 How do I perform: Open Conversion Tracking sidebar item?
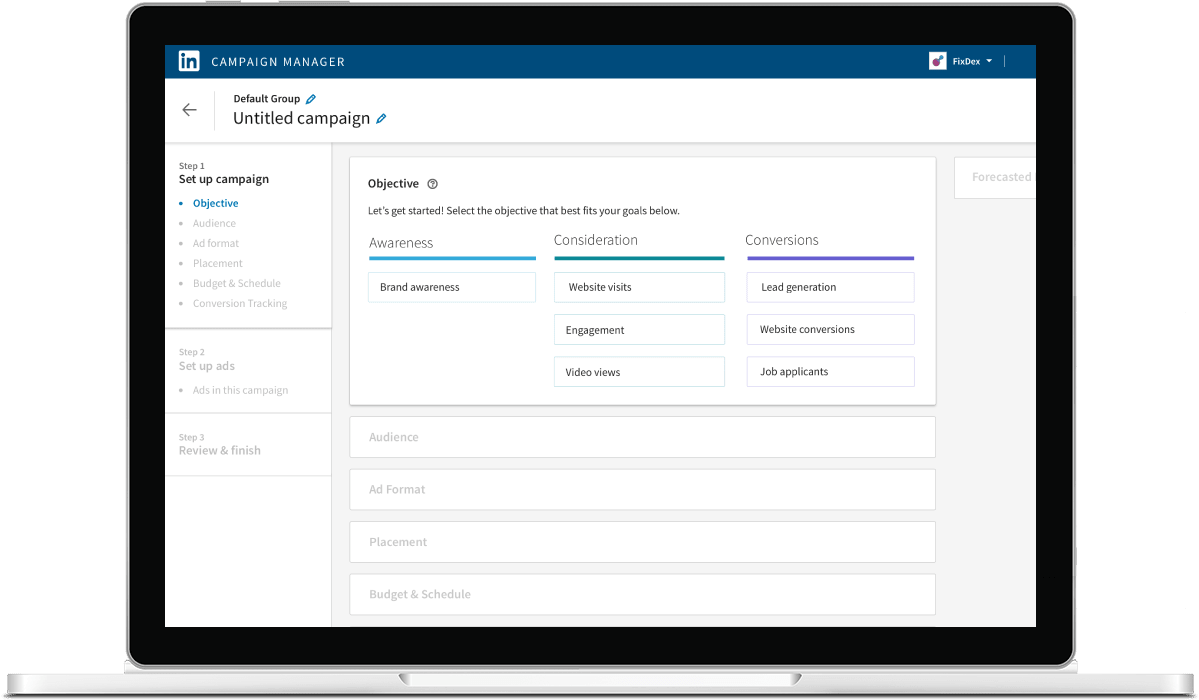click(240, 303)
